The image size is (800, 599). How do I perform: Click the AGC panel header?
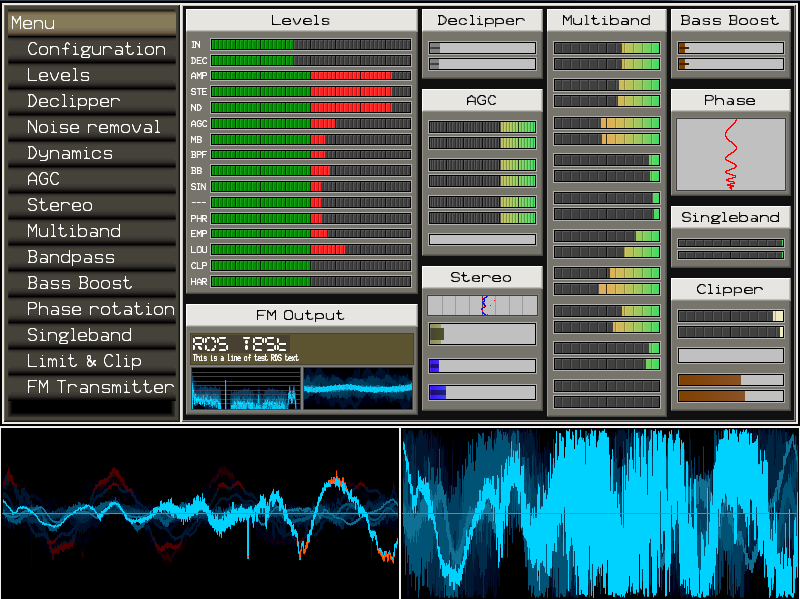coord(482,101)
